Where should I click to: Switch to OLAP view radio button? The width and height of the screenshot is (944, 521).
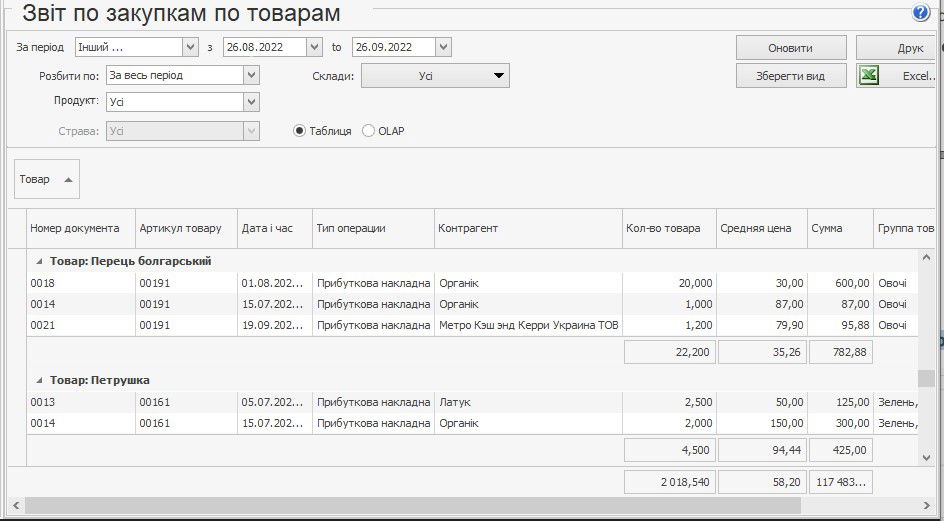coord(369,131)
